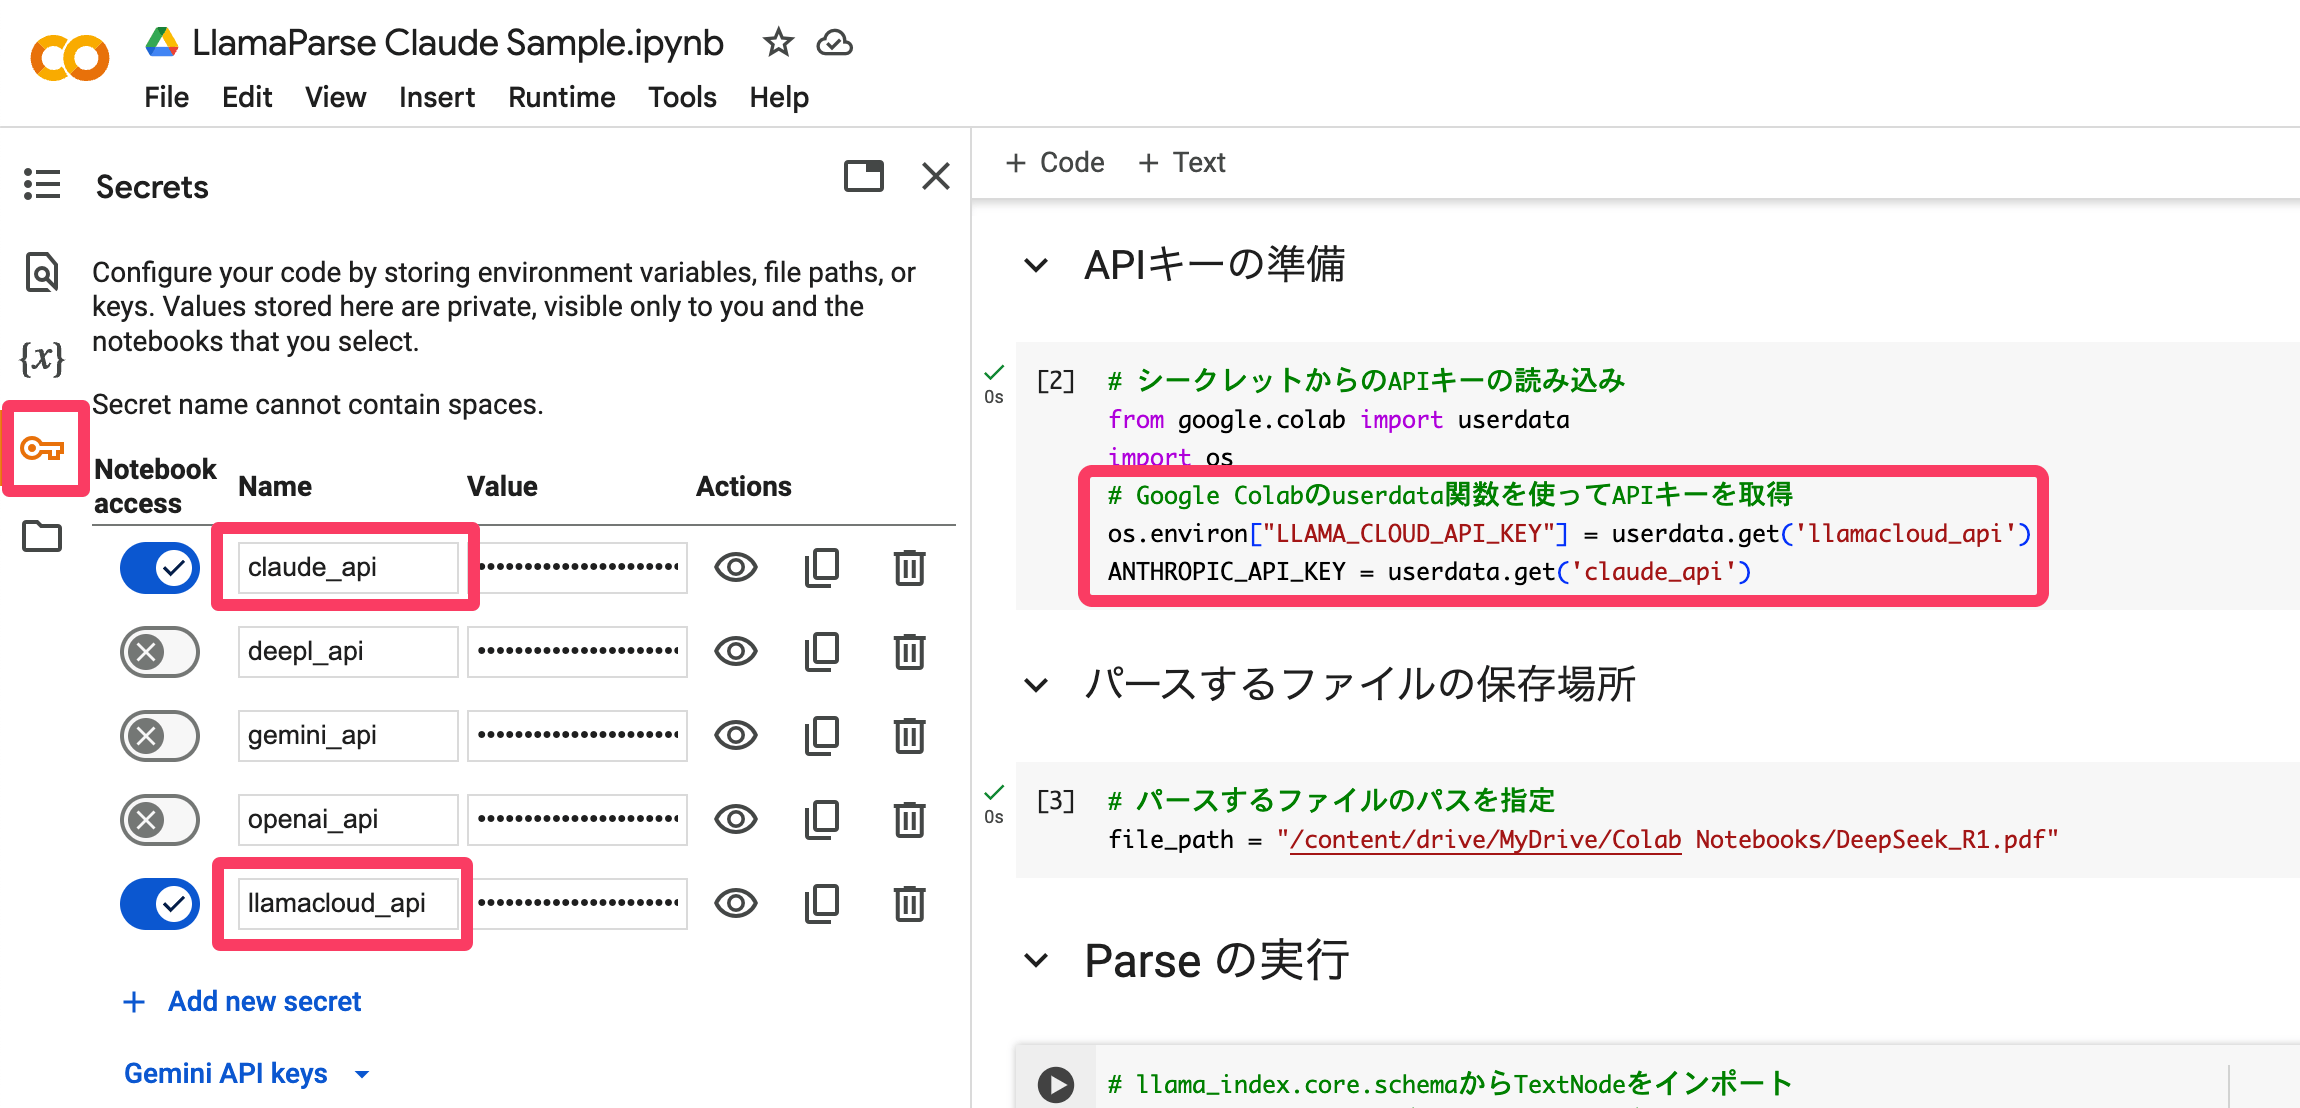Open the table of contents sidebar icon

click(x=42, y=184)
